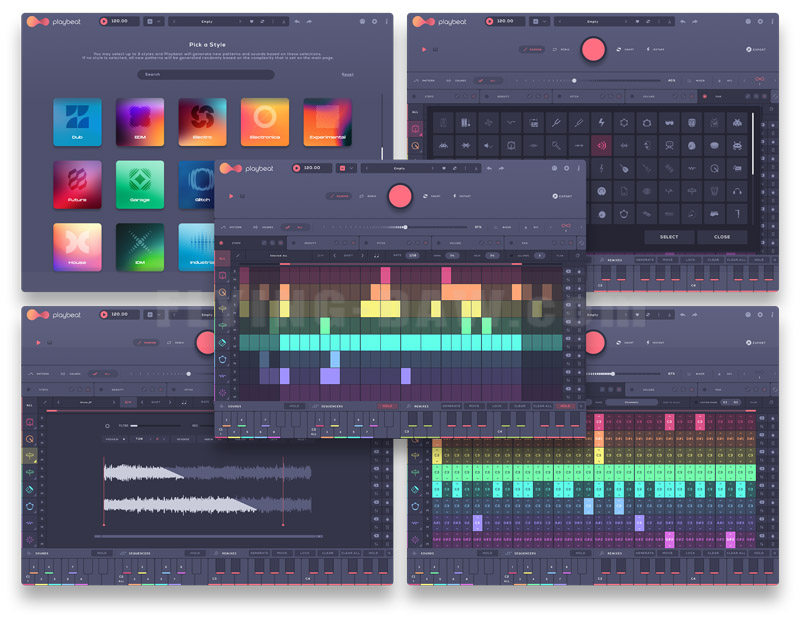The height and width of the screenshot is (618, 800).
Task: Select the orange track icon in center window
Action: click(222, 292)
